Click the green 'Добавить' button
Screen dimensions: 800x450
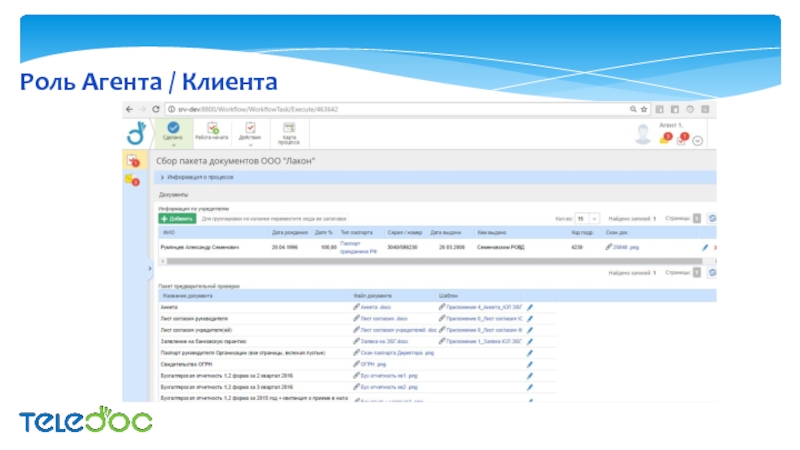point(177,217)
